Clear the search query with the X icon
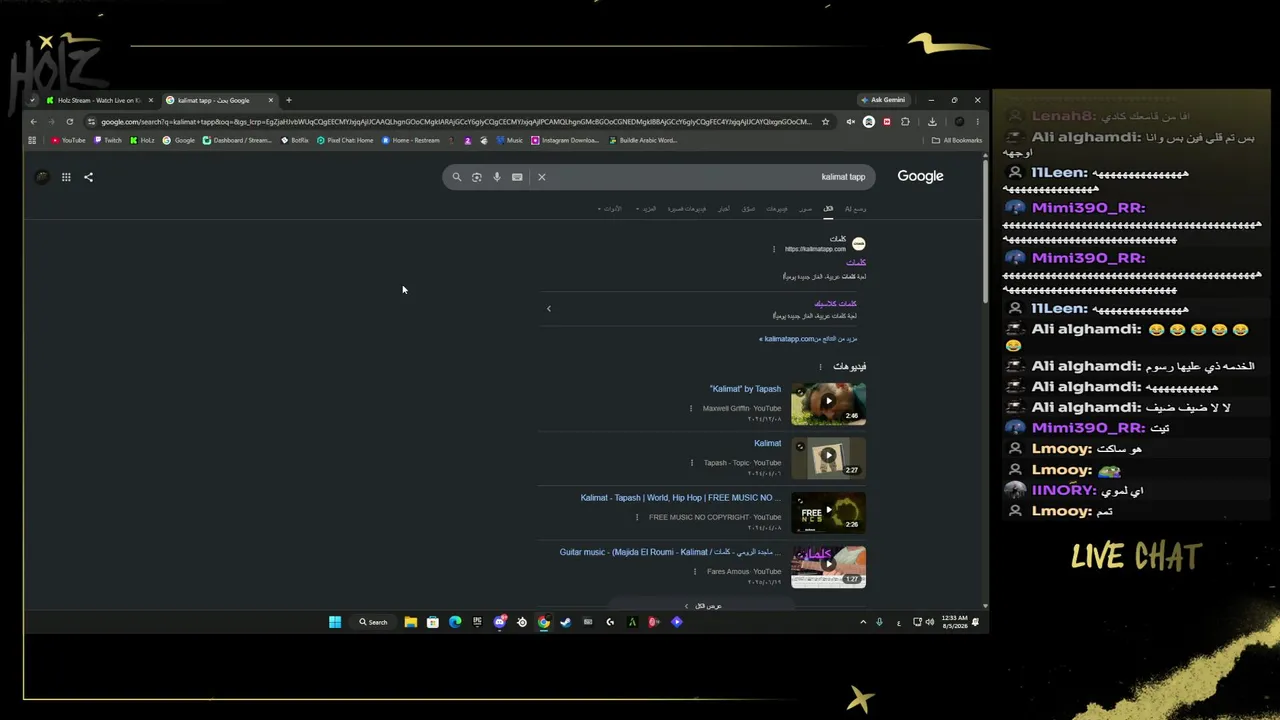 pyautogui.click(x=542, y=177)
